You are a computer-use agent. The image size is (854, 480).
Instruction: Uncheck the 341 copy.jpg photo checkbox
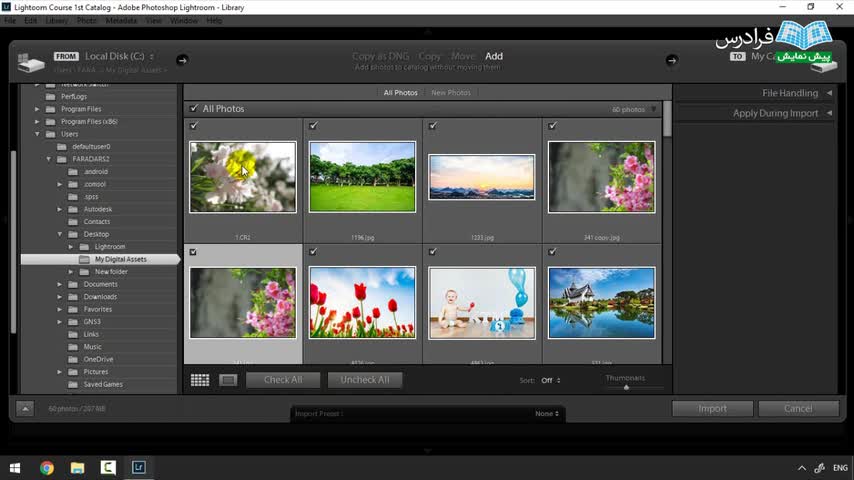point(552,126)
